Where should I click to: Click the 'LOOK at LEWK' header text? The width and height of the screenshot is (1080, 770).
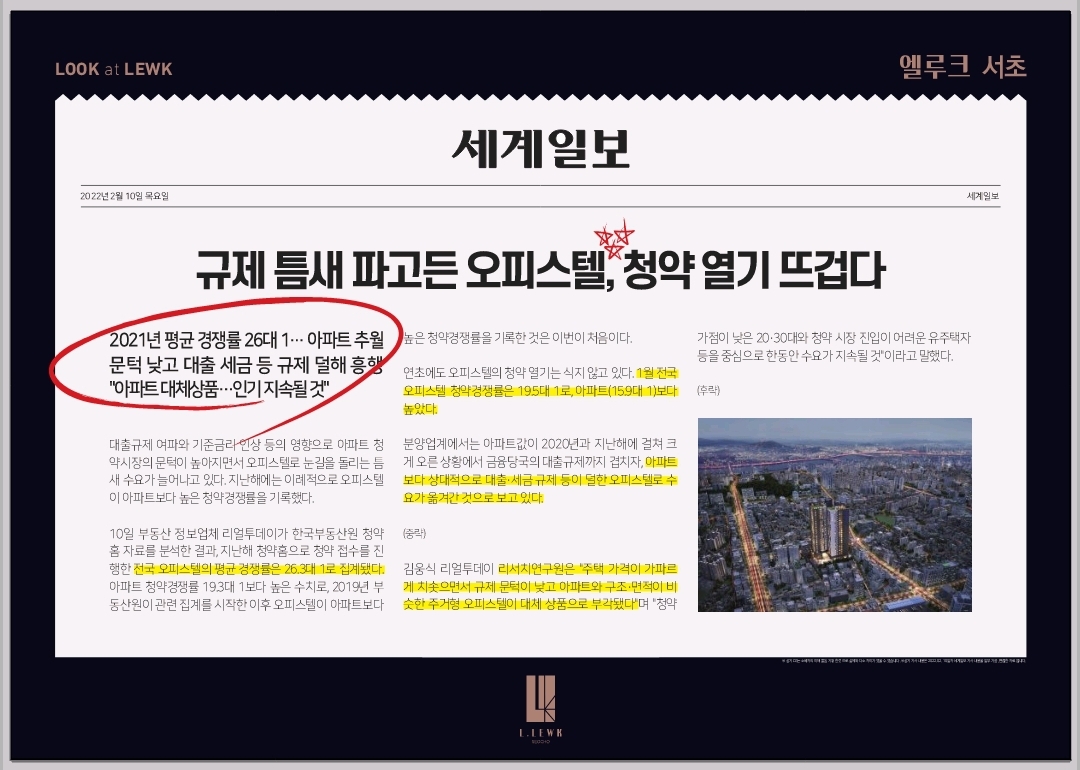tap(114, 69)
